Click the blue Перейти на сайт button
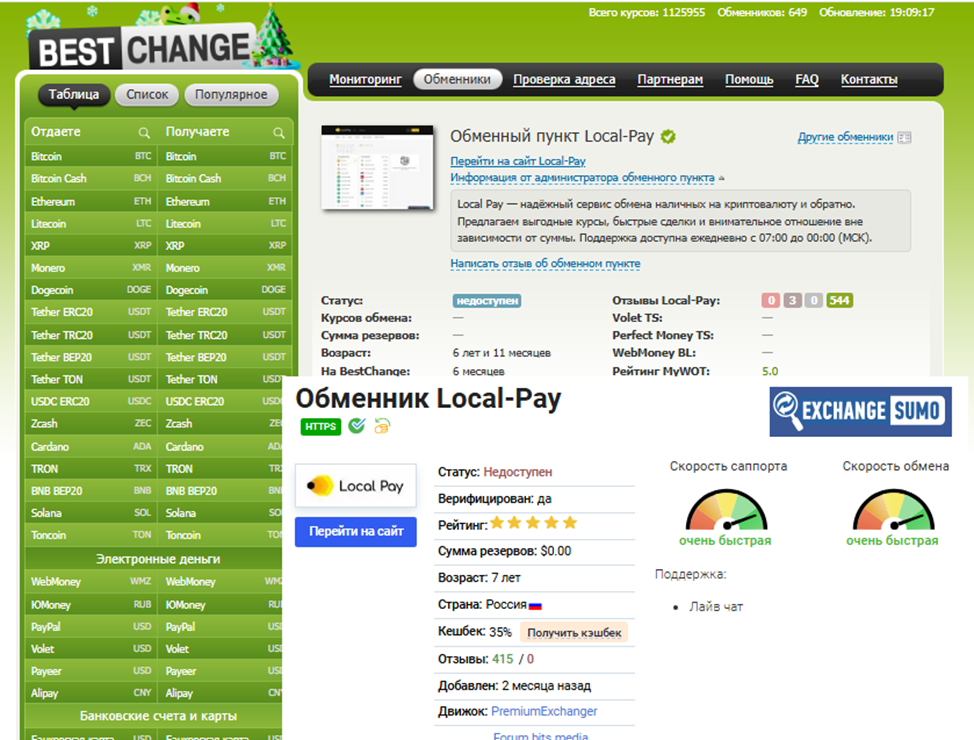The height and width of the screenshot is (740, 974). (356, 532)
